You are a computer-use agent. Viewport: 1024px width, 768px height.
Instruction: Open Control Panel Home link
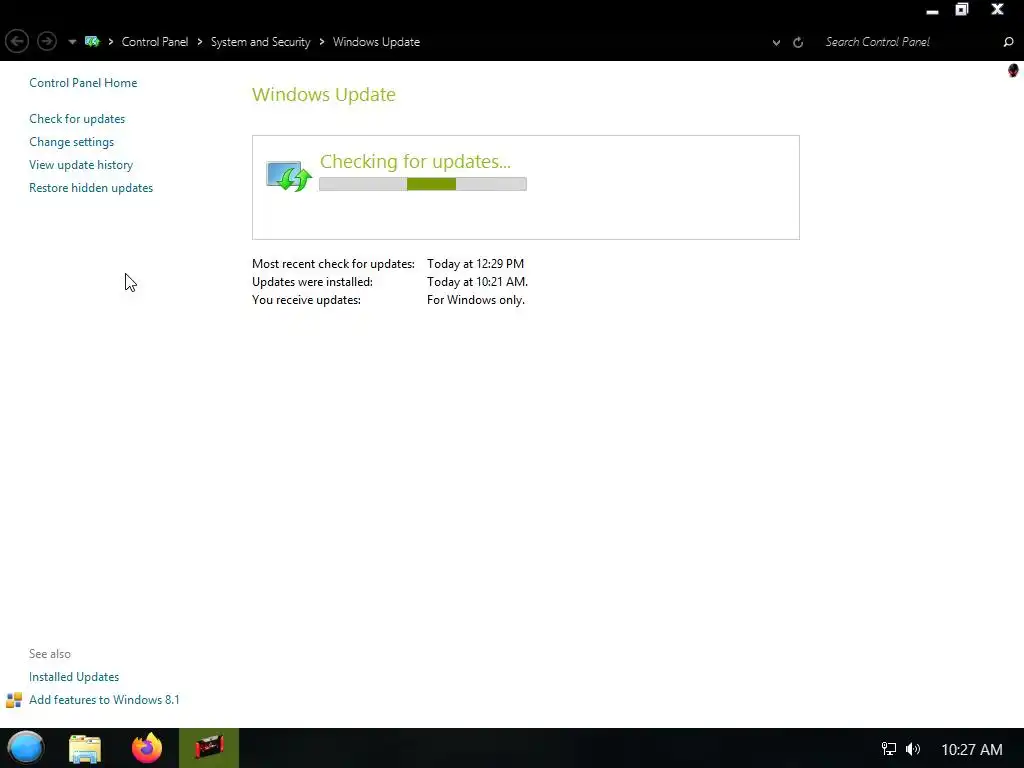[83, 83]
